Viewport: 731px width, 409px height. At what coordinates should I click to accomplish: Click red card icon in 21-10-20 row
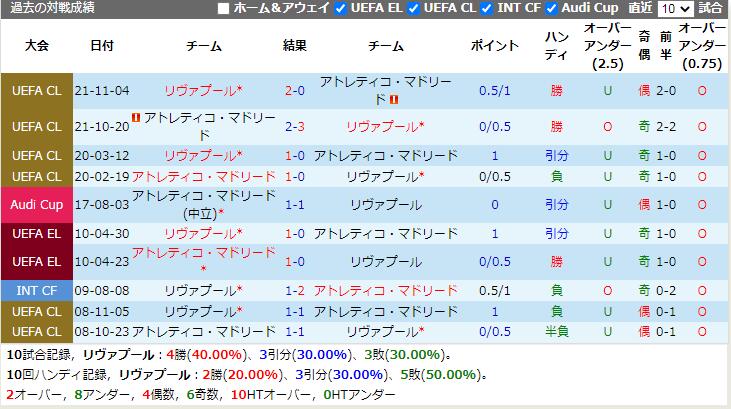coord(136,118)
